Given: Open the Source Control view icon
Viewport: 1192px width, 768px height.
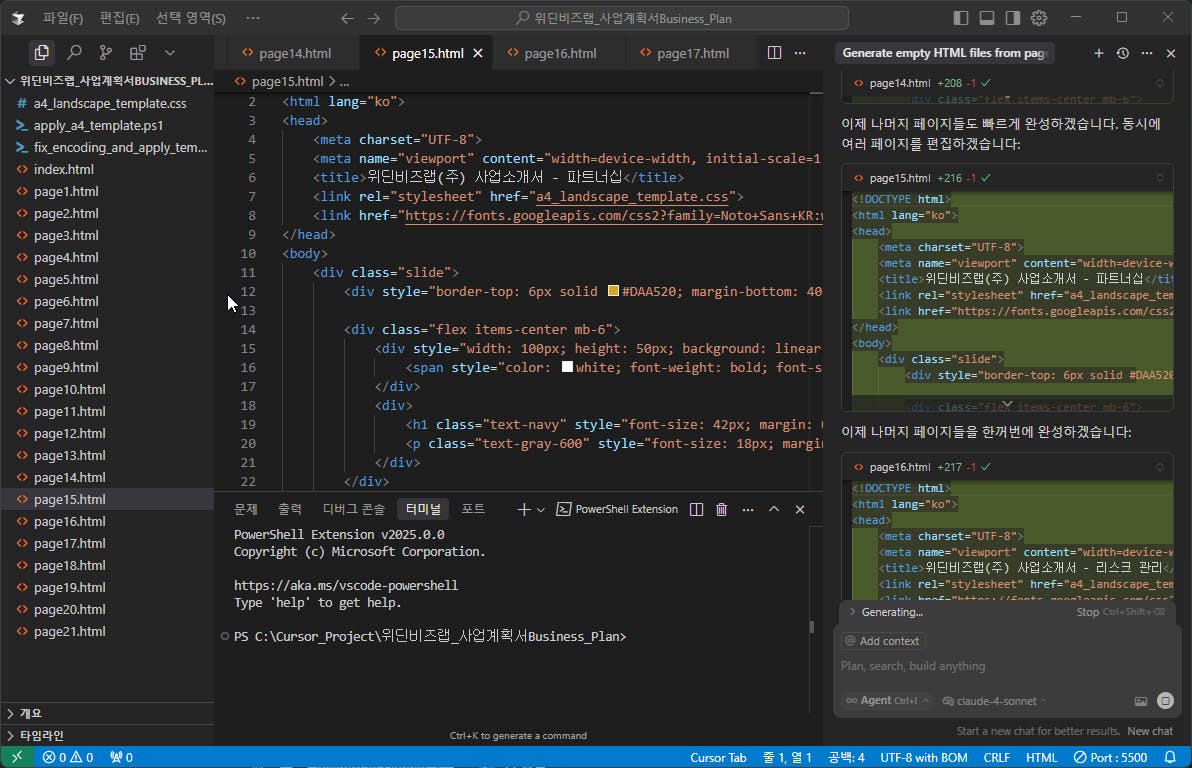Looking at the screenshot, I should [106, 52].
